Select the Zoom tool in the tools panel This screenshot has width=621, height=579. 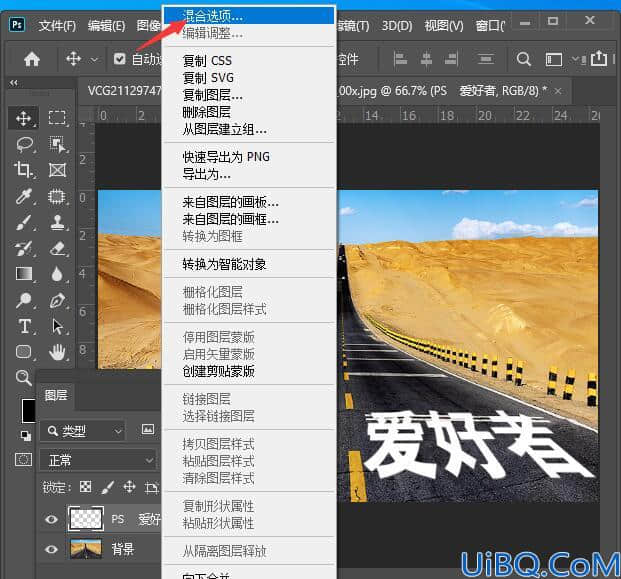click(23, 378)
